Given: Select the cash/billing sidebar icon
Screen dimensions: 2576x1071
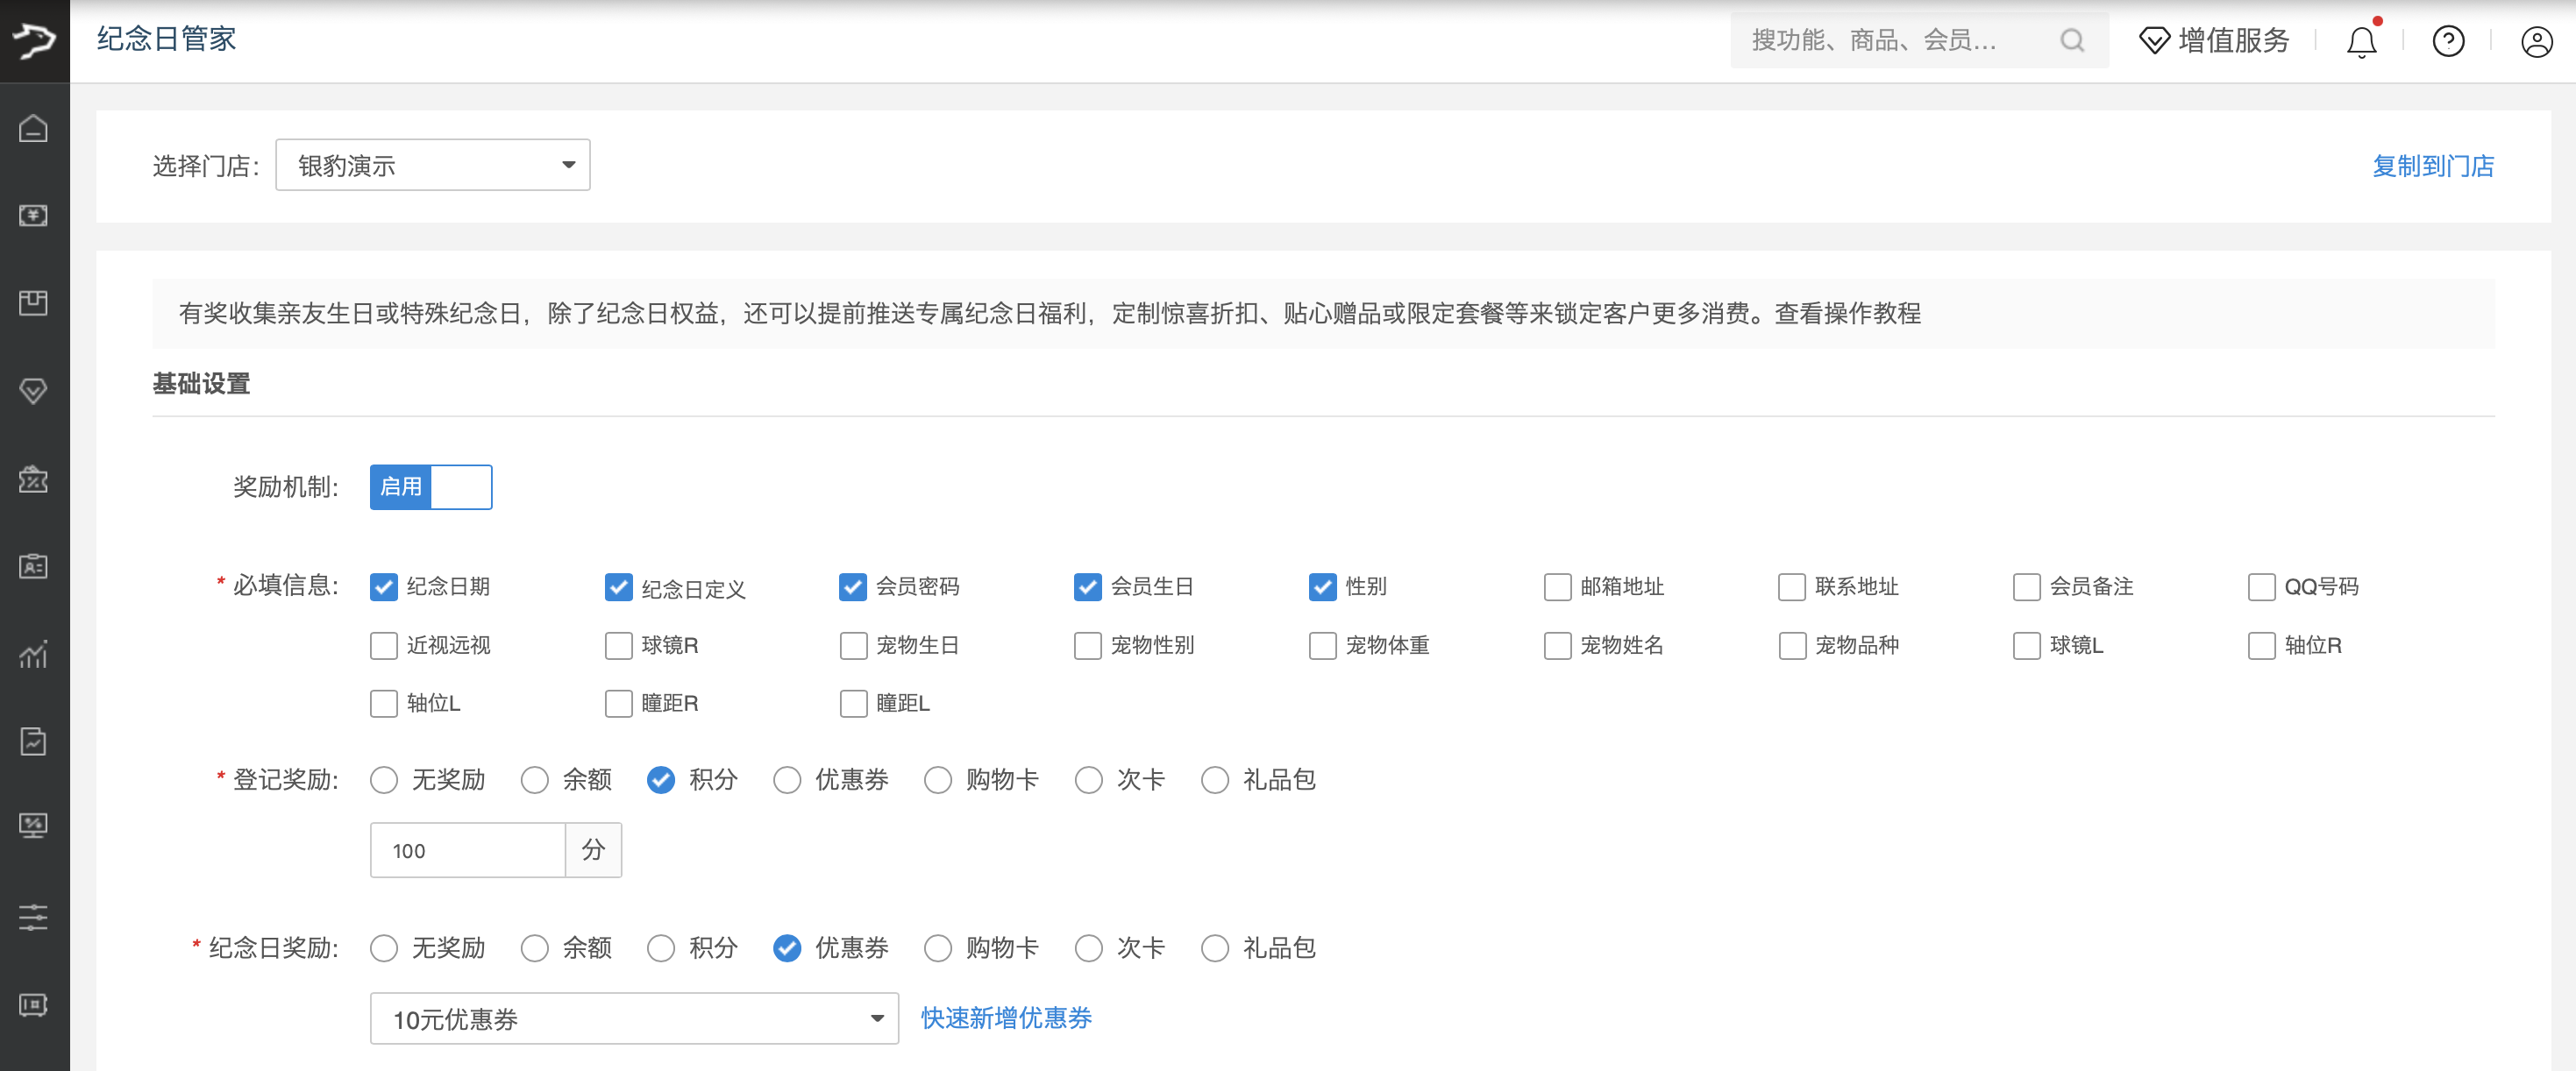Looking at the screenshot, I should tap(34, 215).
